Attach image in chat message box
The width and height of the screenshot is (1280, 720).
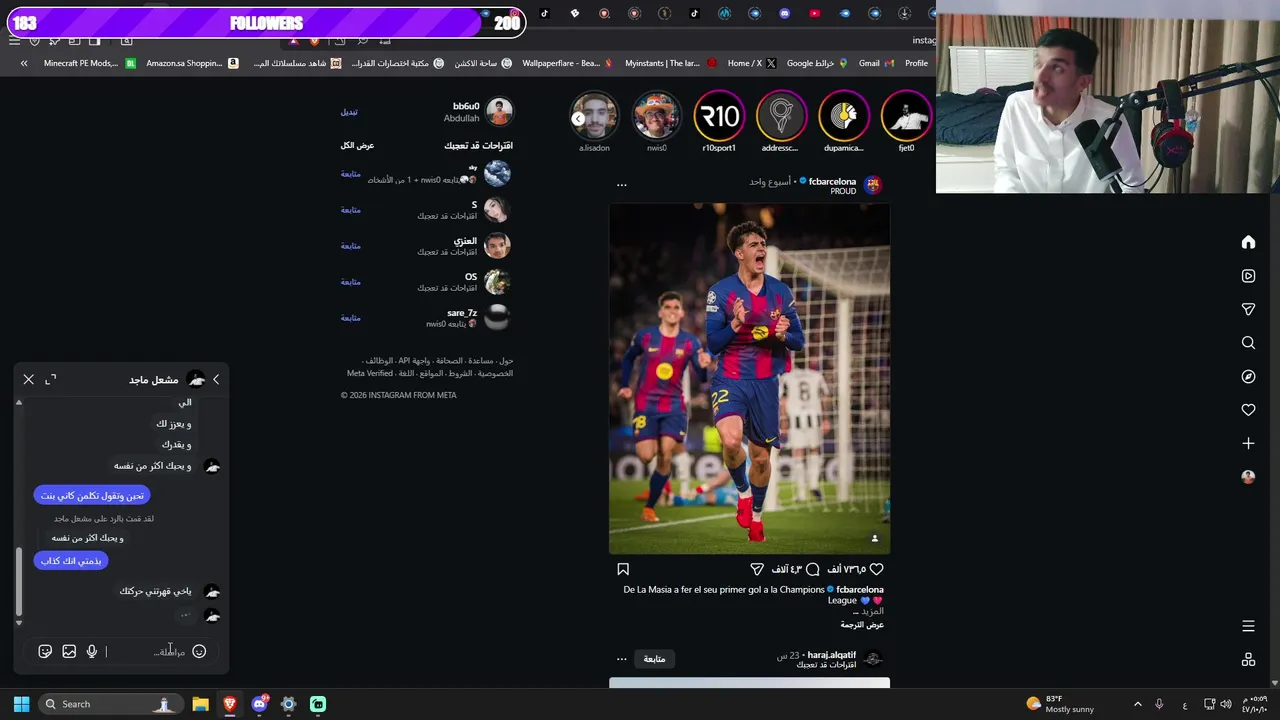point(69,651)
